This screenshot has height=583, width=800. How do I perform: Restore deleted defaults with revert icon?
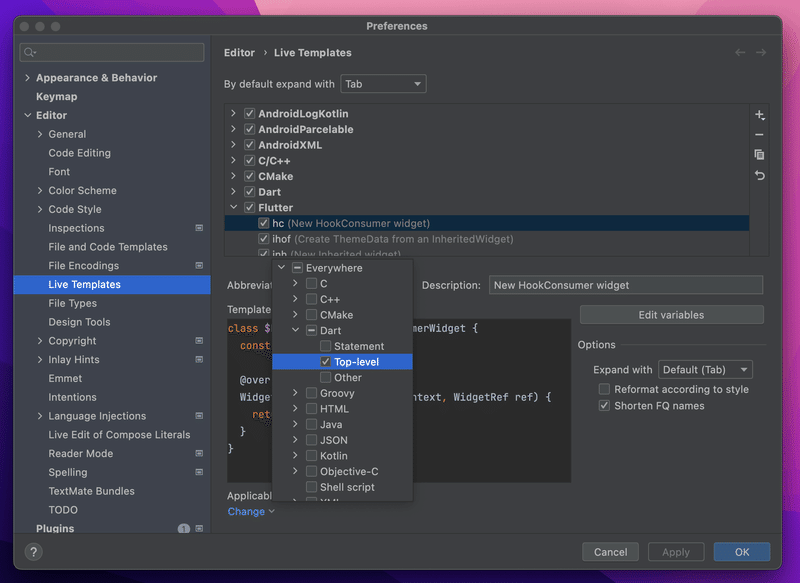[x=759, y=175]
